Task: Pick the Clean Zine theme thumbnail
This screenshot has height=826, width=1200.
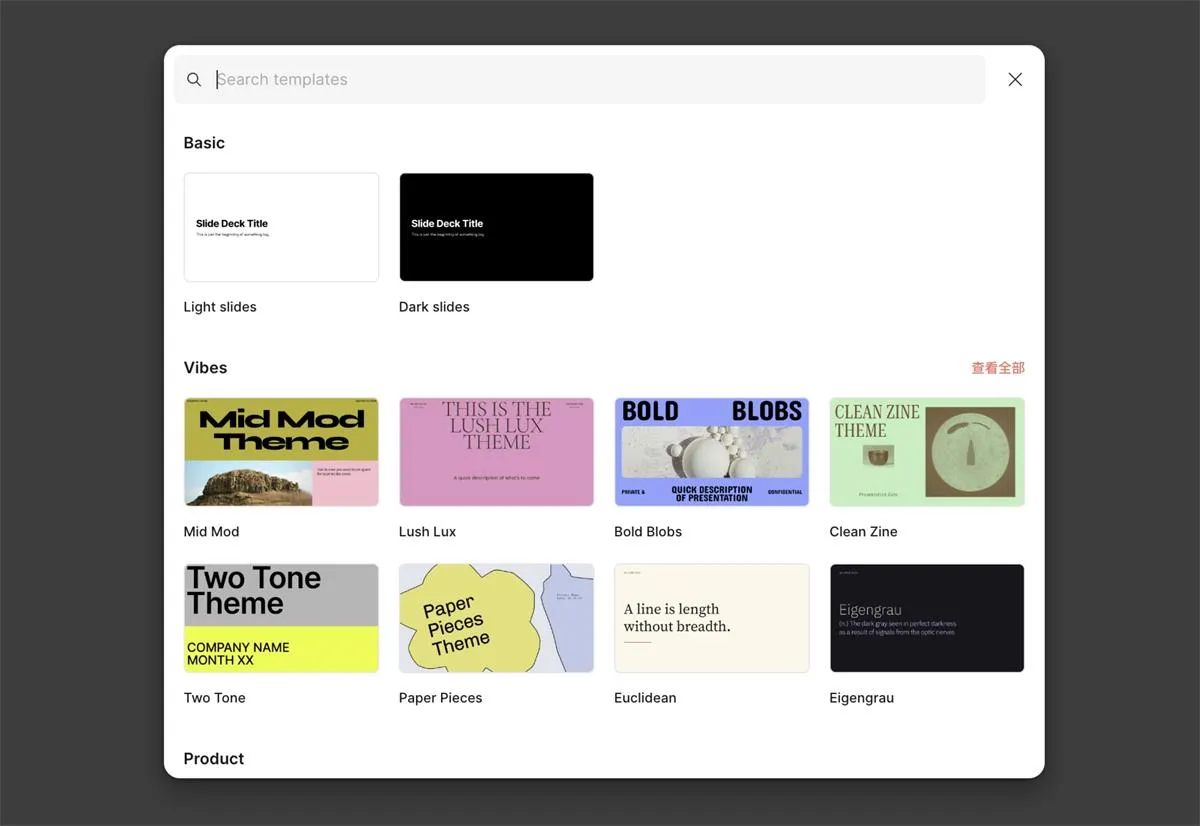Action: 927,452
